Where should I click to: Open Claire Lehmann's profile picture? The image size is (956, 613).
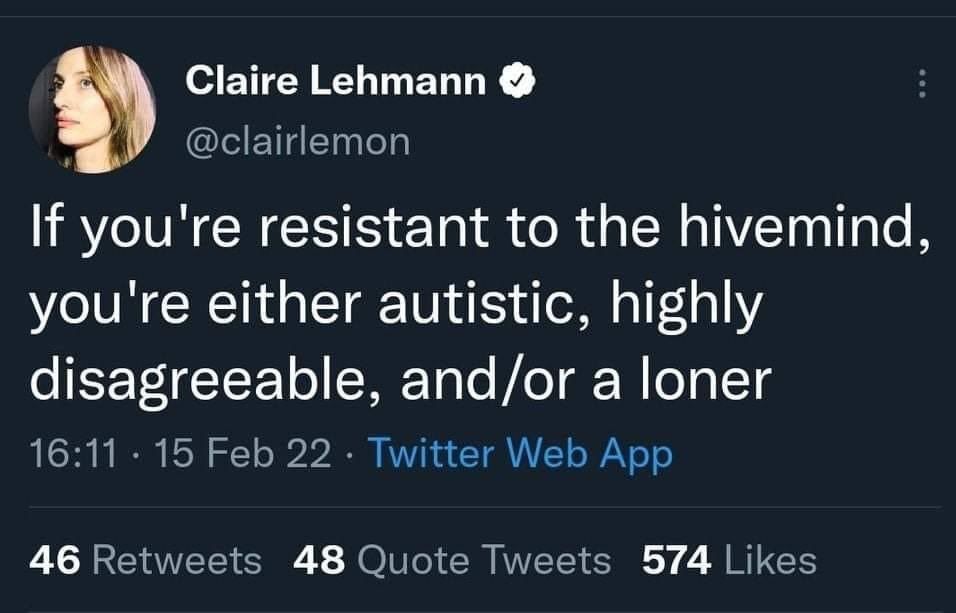pos(92,109)
